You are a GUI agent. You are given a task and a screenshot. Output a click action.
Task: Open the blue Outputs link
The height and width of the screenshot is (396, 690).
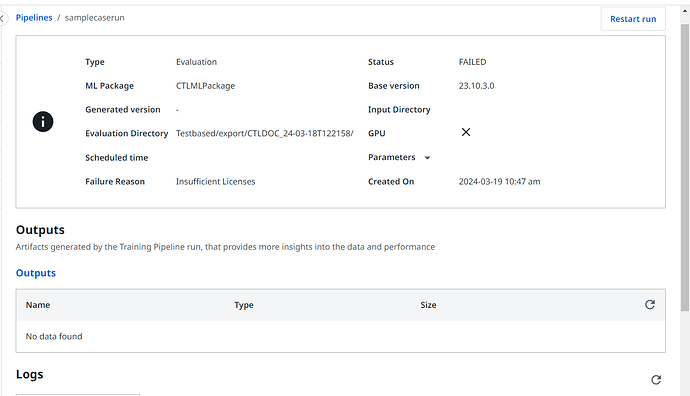[x=36, y=273]
